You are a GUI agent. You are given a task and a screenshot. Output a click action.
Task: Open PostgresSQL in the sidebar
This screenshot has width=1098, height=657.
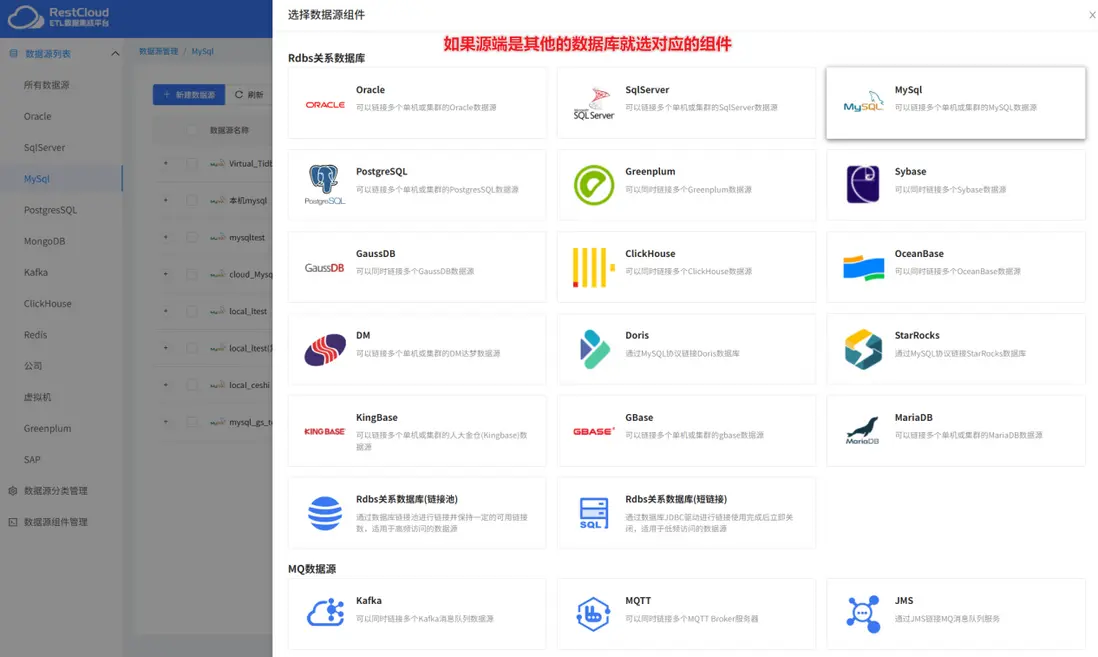point(50,210)
